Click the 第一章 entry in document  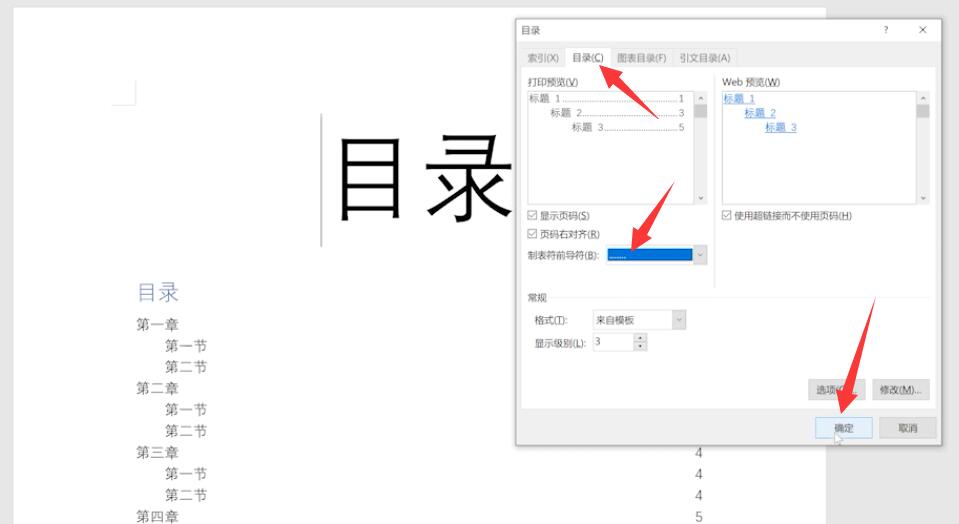pos(157,324)
